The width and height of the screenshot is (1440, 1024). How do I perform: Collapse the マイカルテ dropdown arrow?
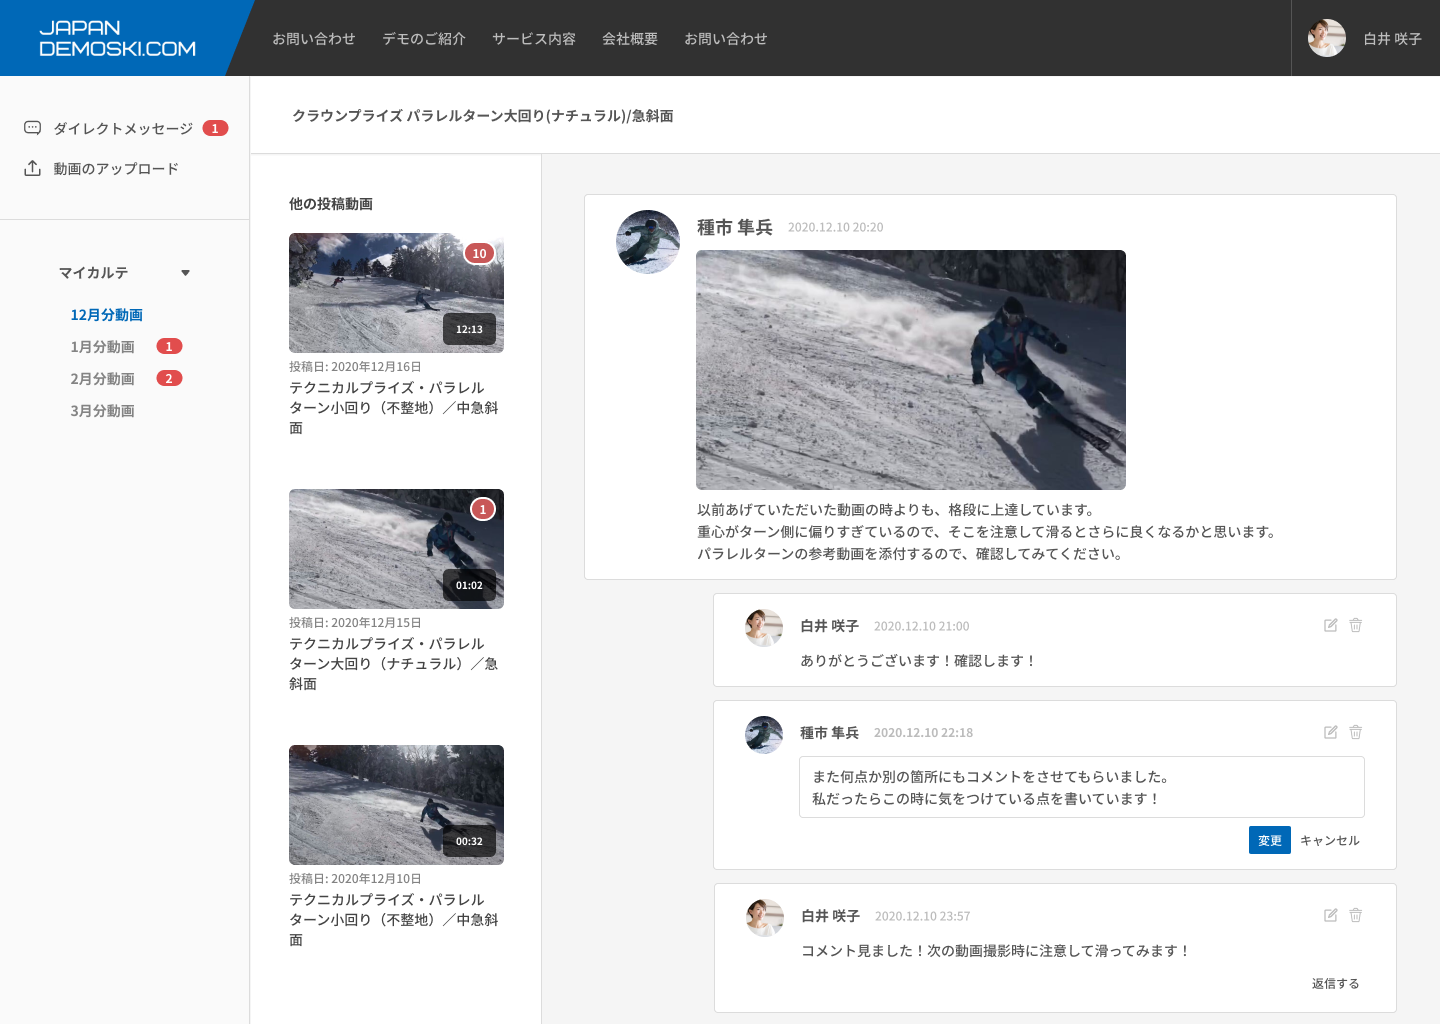point(185,273)
